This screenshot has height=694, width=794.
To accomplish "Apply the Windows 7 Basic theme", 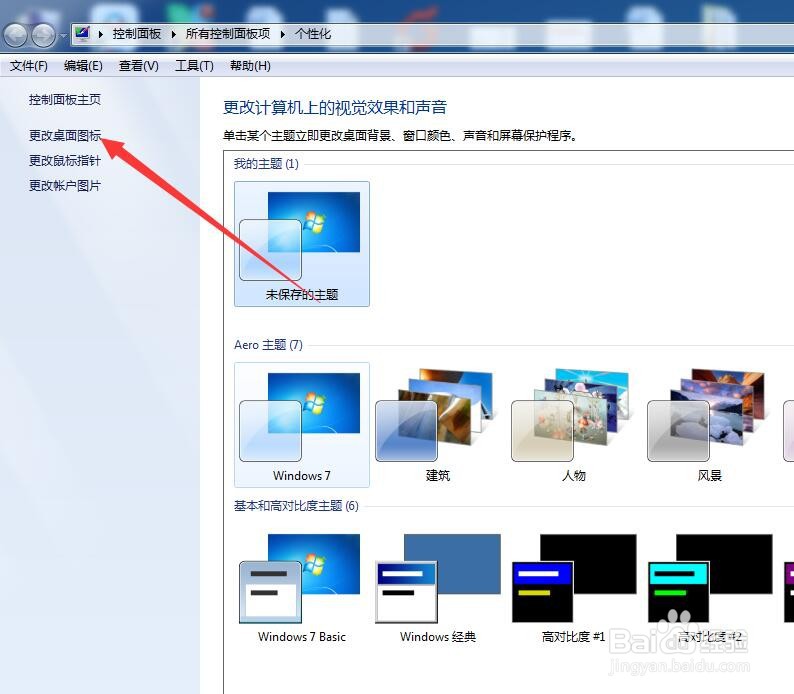I will 302,588.
